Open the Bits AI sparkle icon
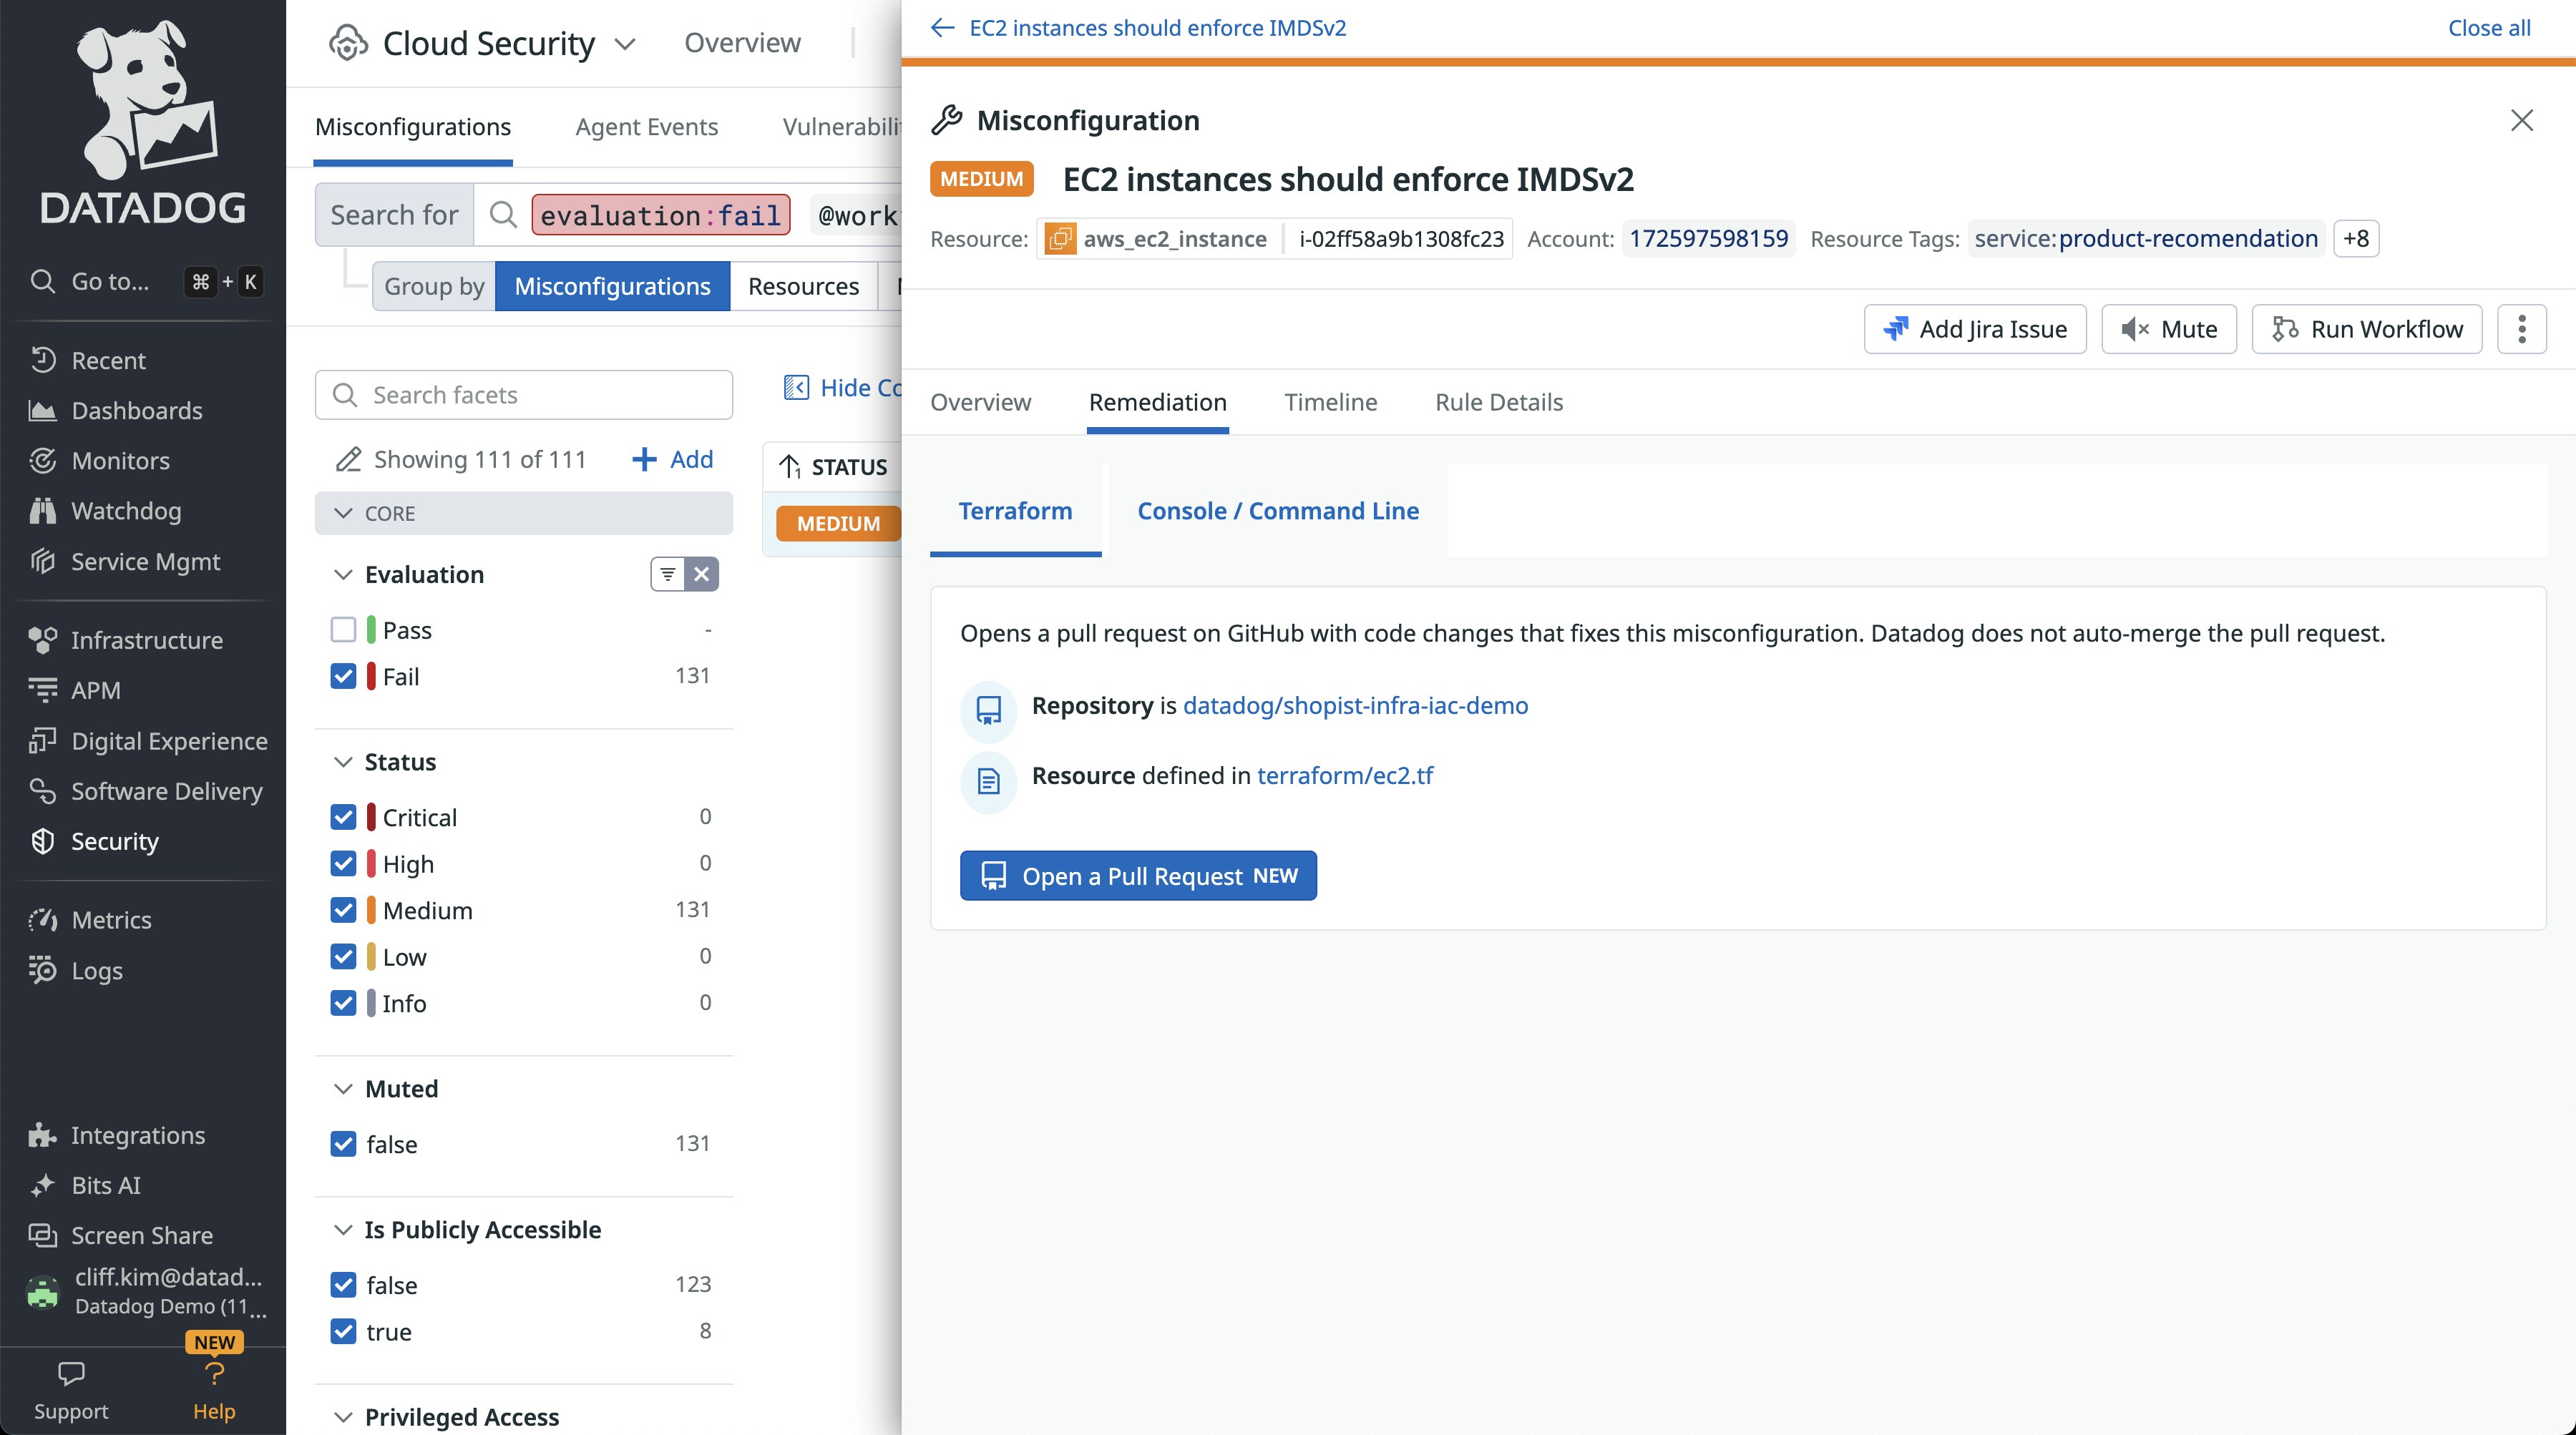This screenshot has width=2576, height=1435. (42, 1185)
